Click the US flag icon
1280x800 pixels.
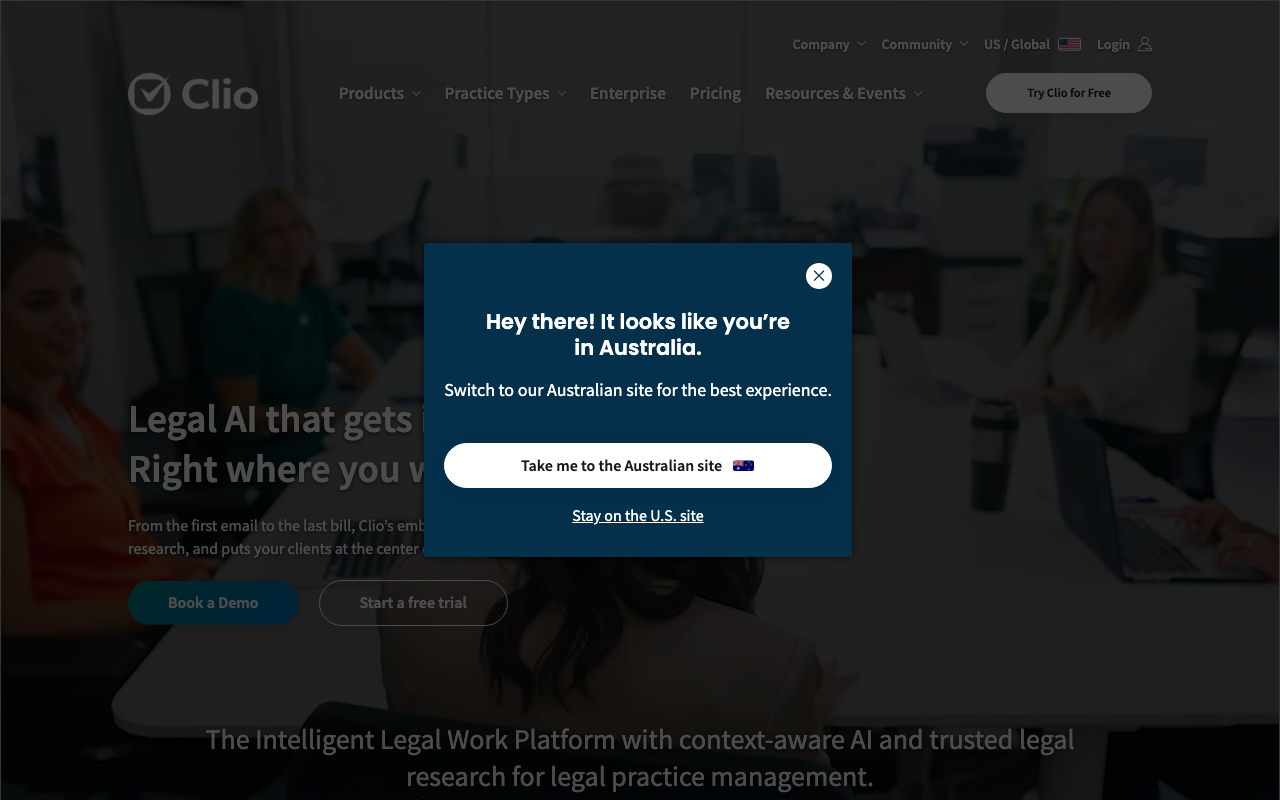[x=1069, y=44]
